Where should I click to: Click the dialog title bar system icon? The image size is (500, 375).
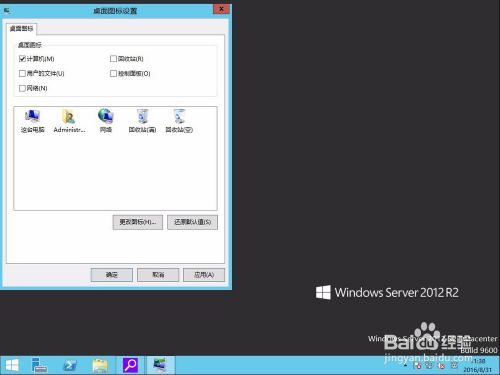coord(7,10)
